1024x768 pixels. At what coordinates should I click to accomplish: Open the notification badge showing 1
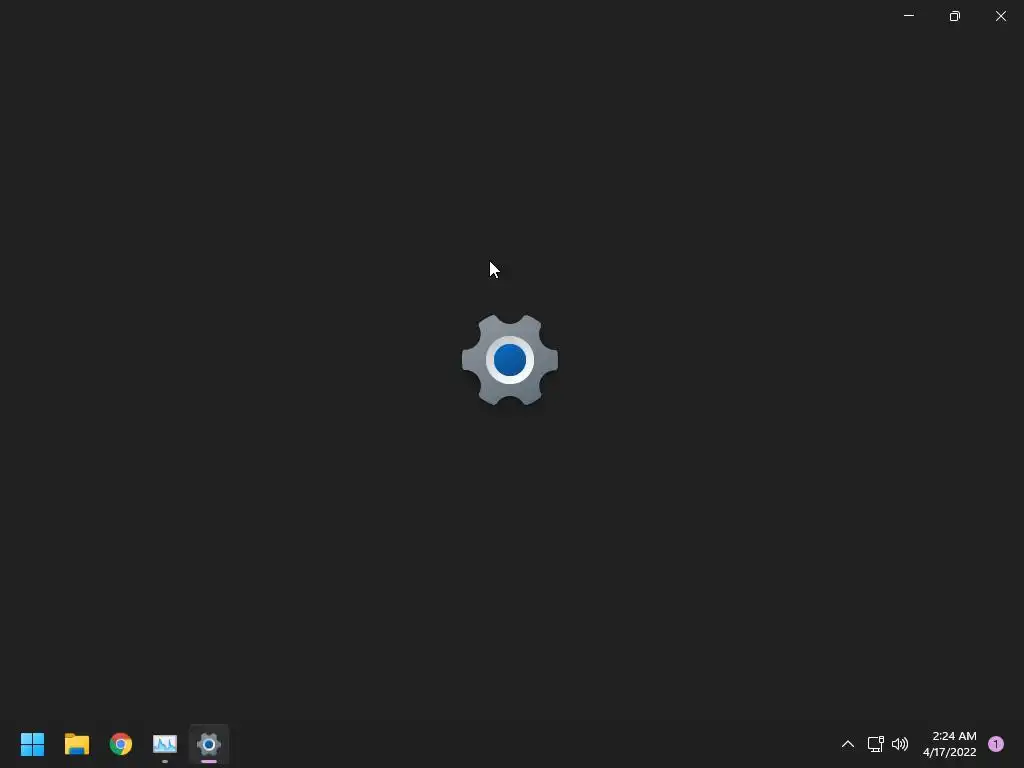[x=996, y=744]
